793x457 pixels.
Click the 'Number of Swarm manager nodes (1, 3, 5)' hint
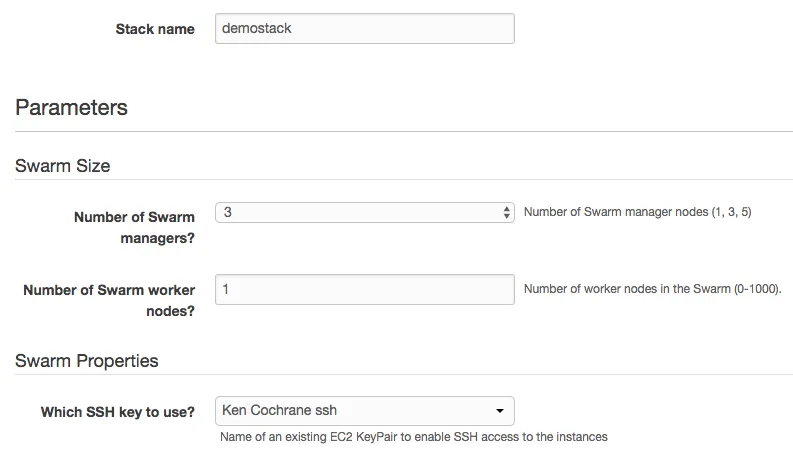(637, 212)
